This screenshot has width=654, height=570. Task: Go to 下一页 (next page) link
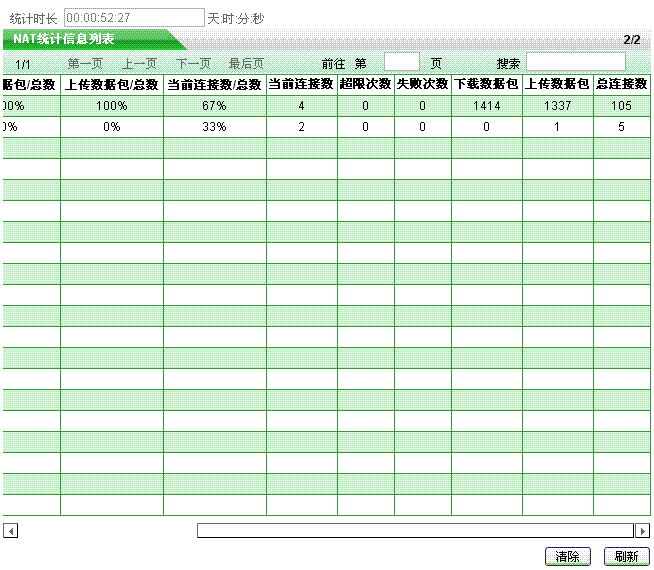pos(193,63)
